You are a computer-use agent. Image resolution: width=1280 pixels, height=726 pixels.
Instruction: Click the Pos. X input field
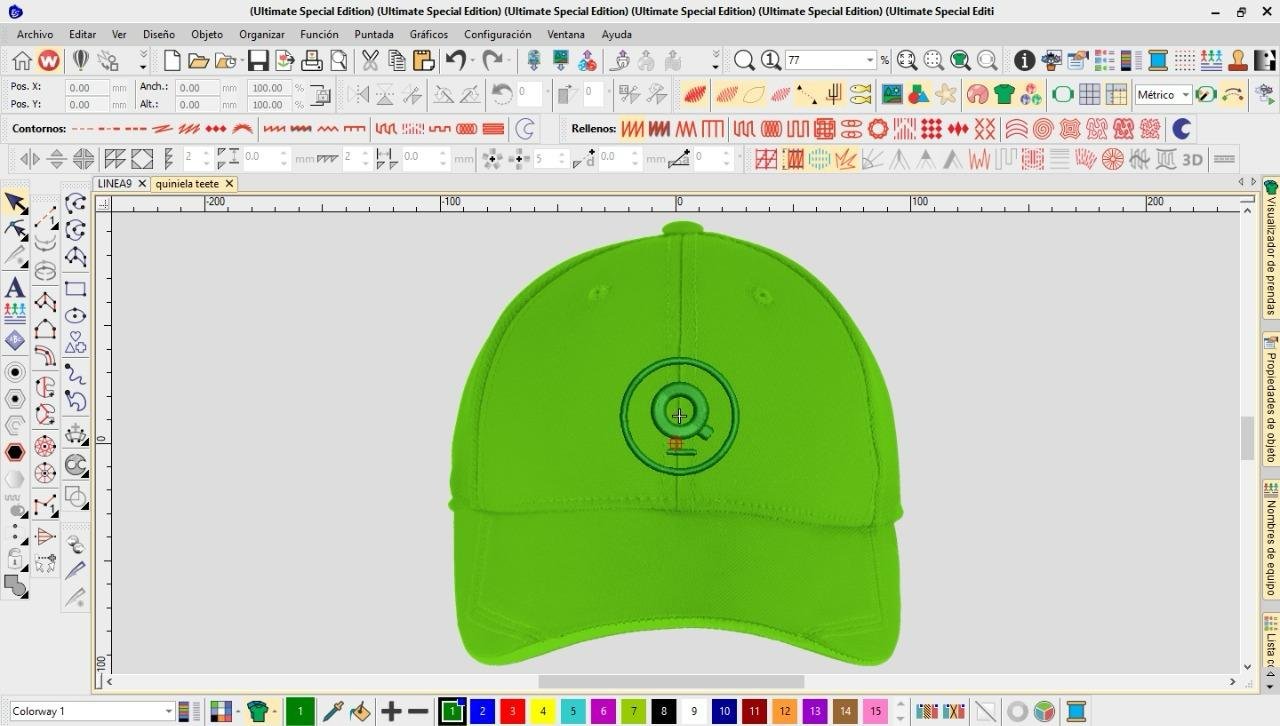[x=87, y=87]
